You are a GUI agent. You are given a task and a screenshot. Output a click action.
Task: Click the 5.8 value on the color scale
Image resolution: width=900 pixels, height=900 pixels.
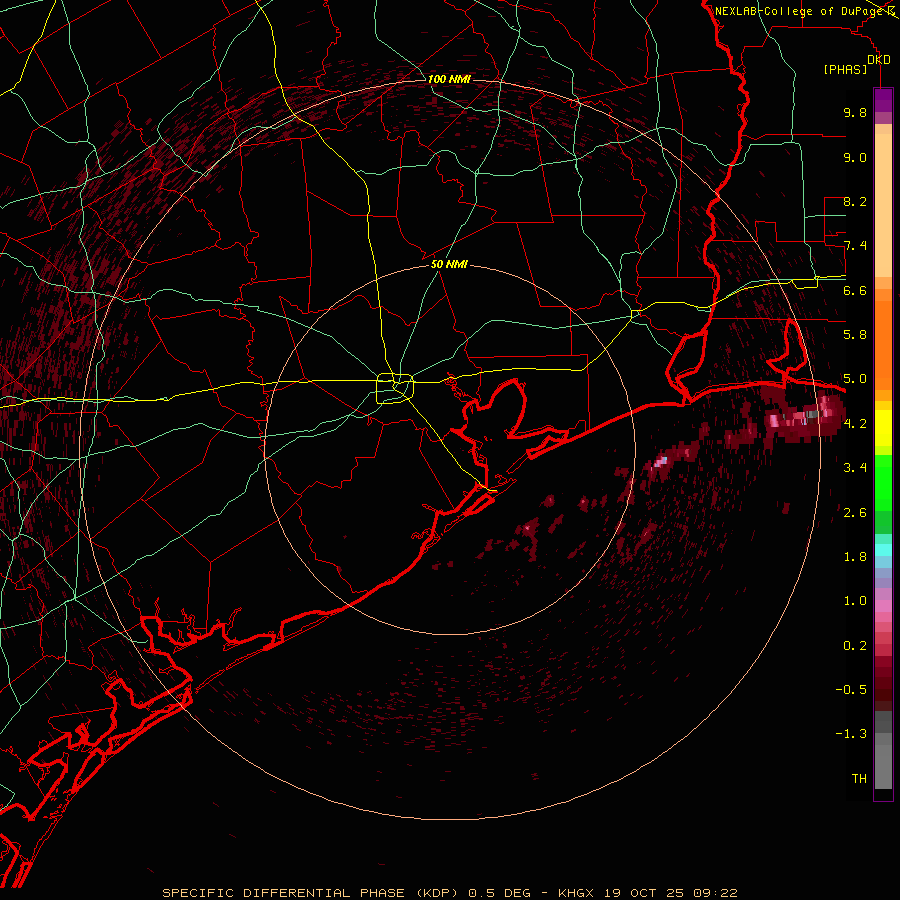[x=855, y=335]
